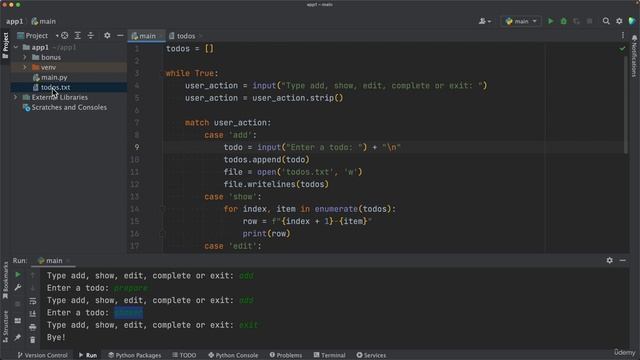
Task: Open main.py in the project tree
Action: [x=54, y=77]
